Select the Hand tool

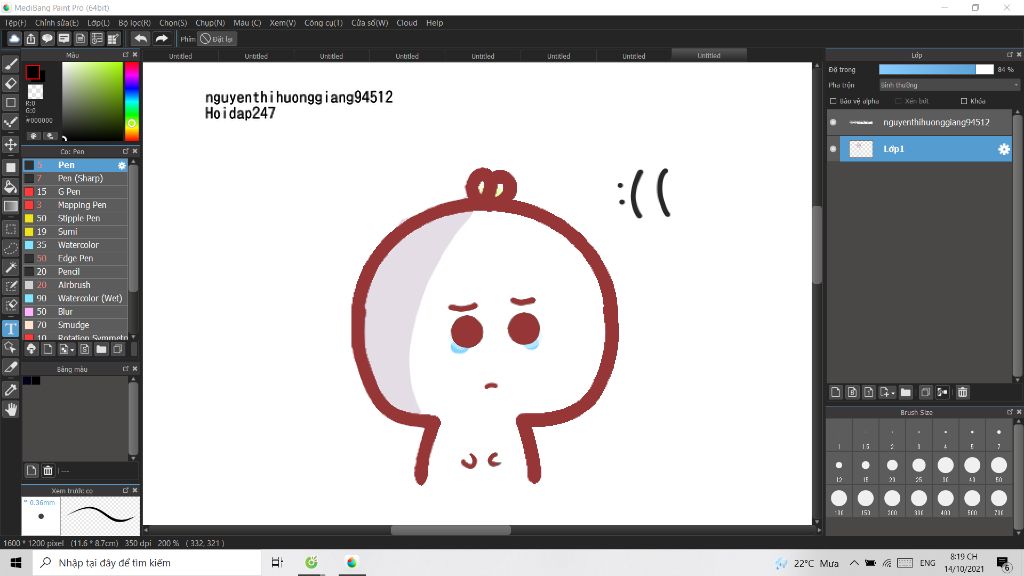[x=10, y=409]
